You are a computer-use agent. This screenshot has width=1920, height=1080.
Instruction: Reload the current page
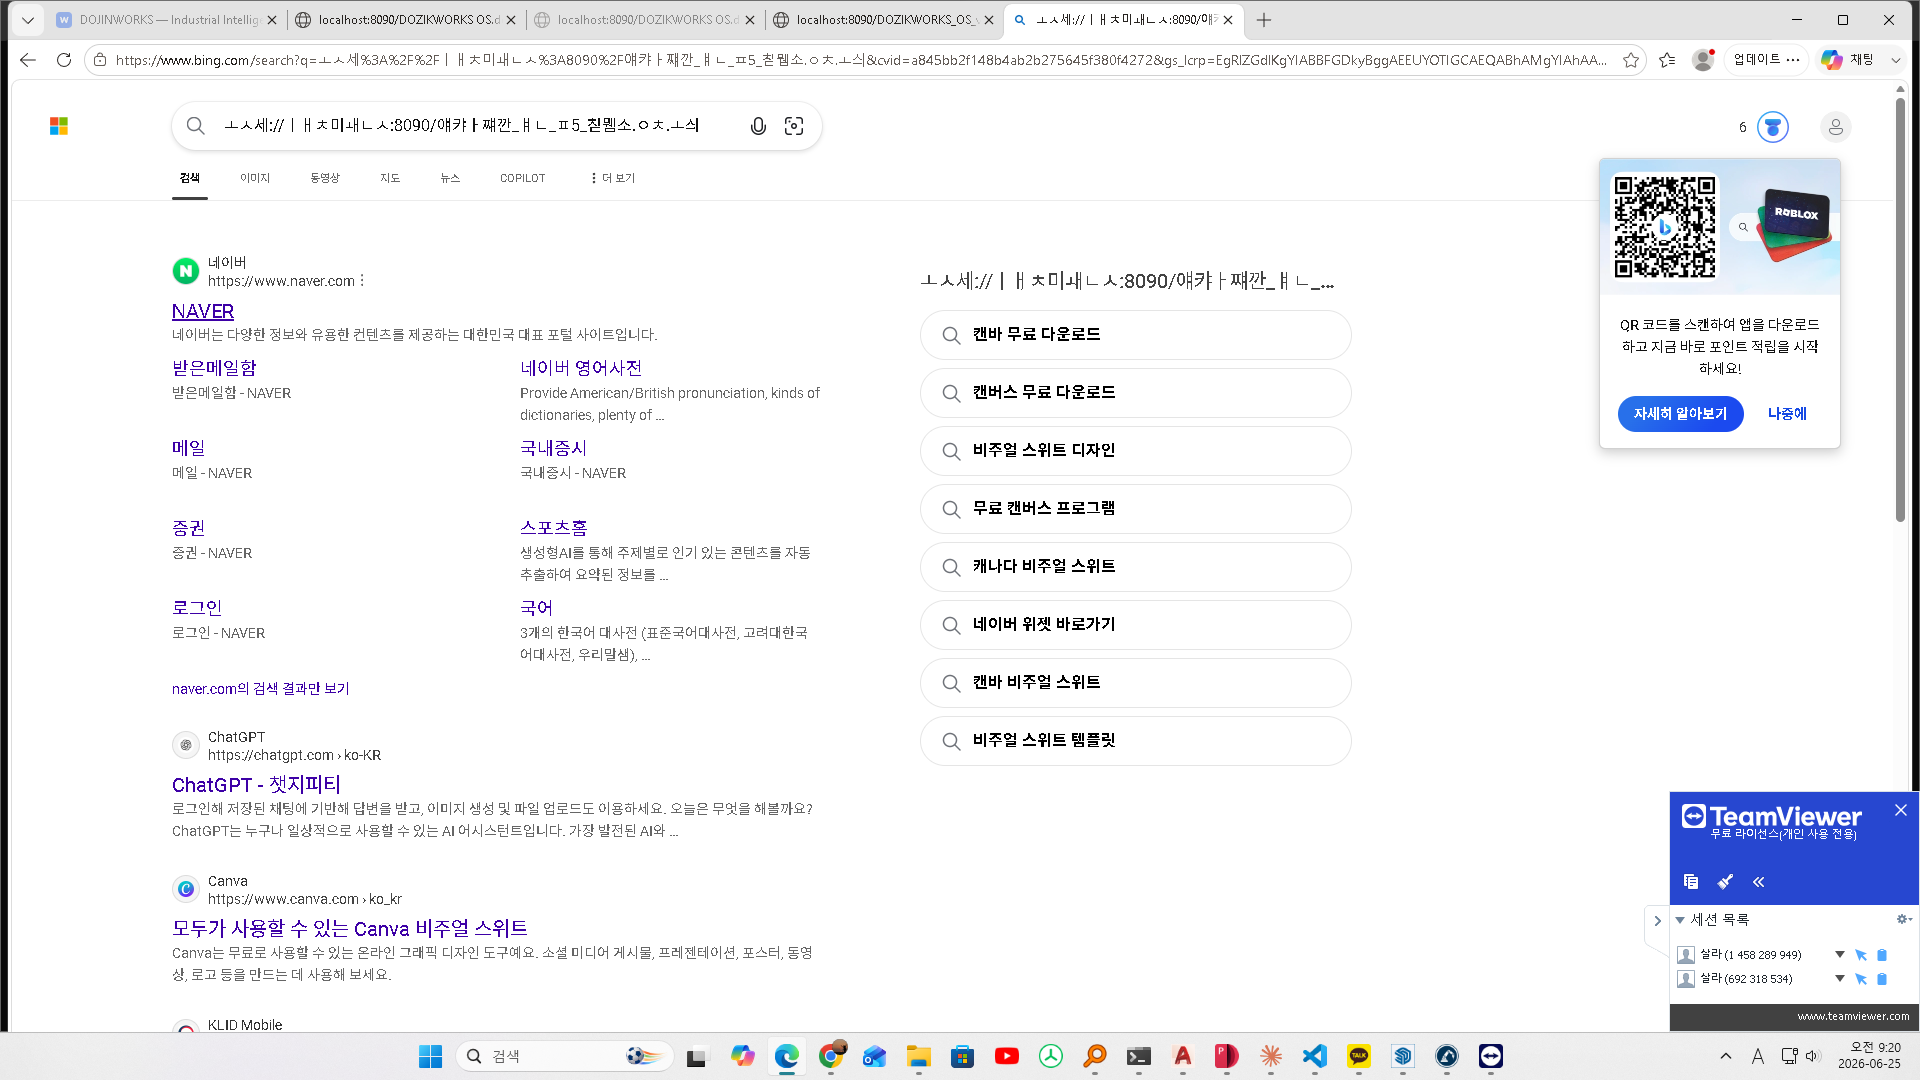tap(64, 60)
